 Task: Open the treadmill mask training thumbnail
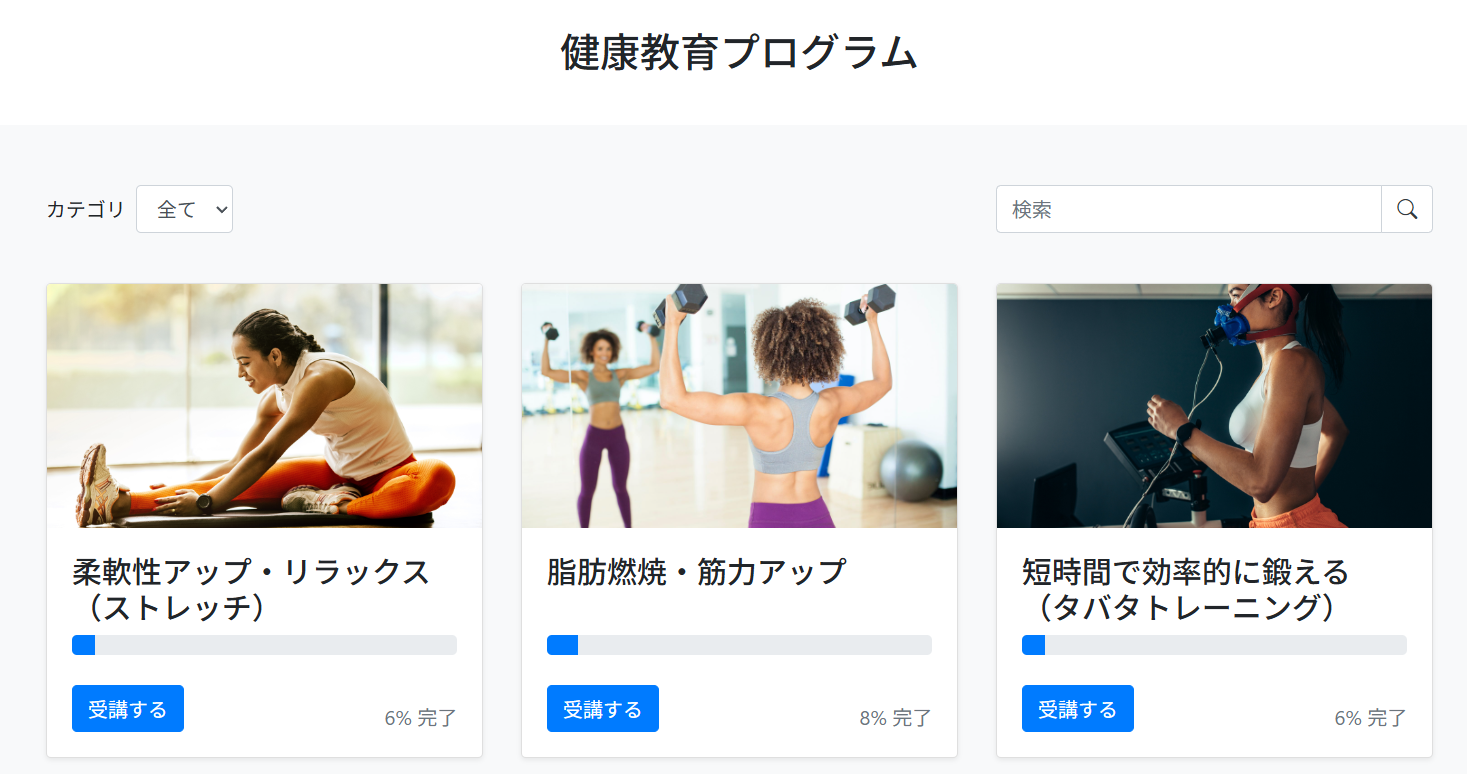pyautogui.click(x=1214, y=406)
